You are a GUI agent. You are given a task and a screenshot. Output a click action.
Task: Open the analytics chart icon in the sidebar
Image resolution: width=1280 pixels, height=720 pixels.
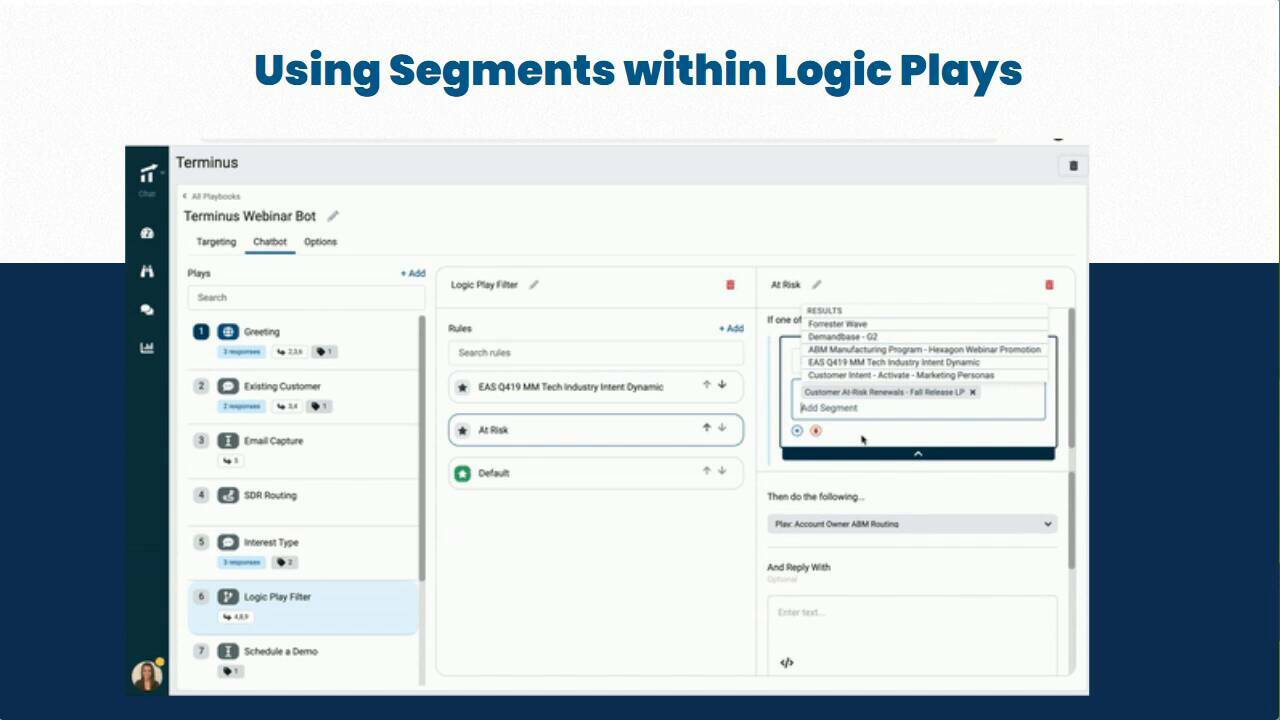pos(147,347)
